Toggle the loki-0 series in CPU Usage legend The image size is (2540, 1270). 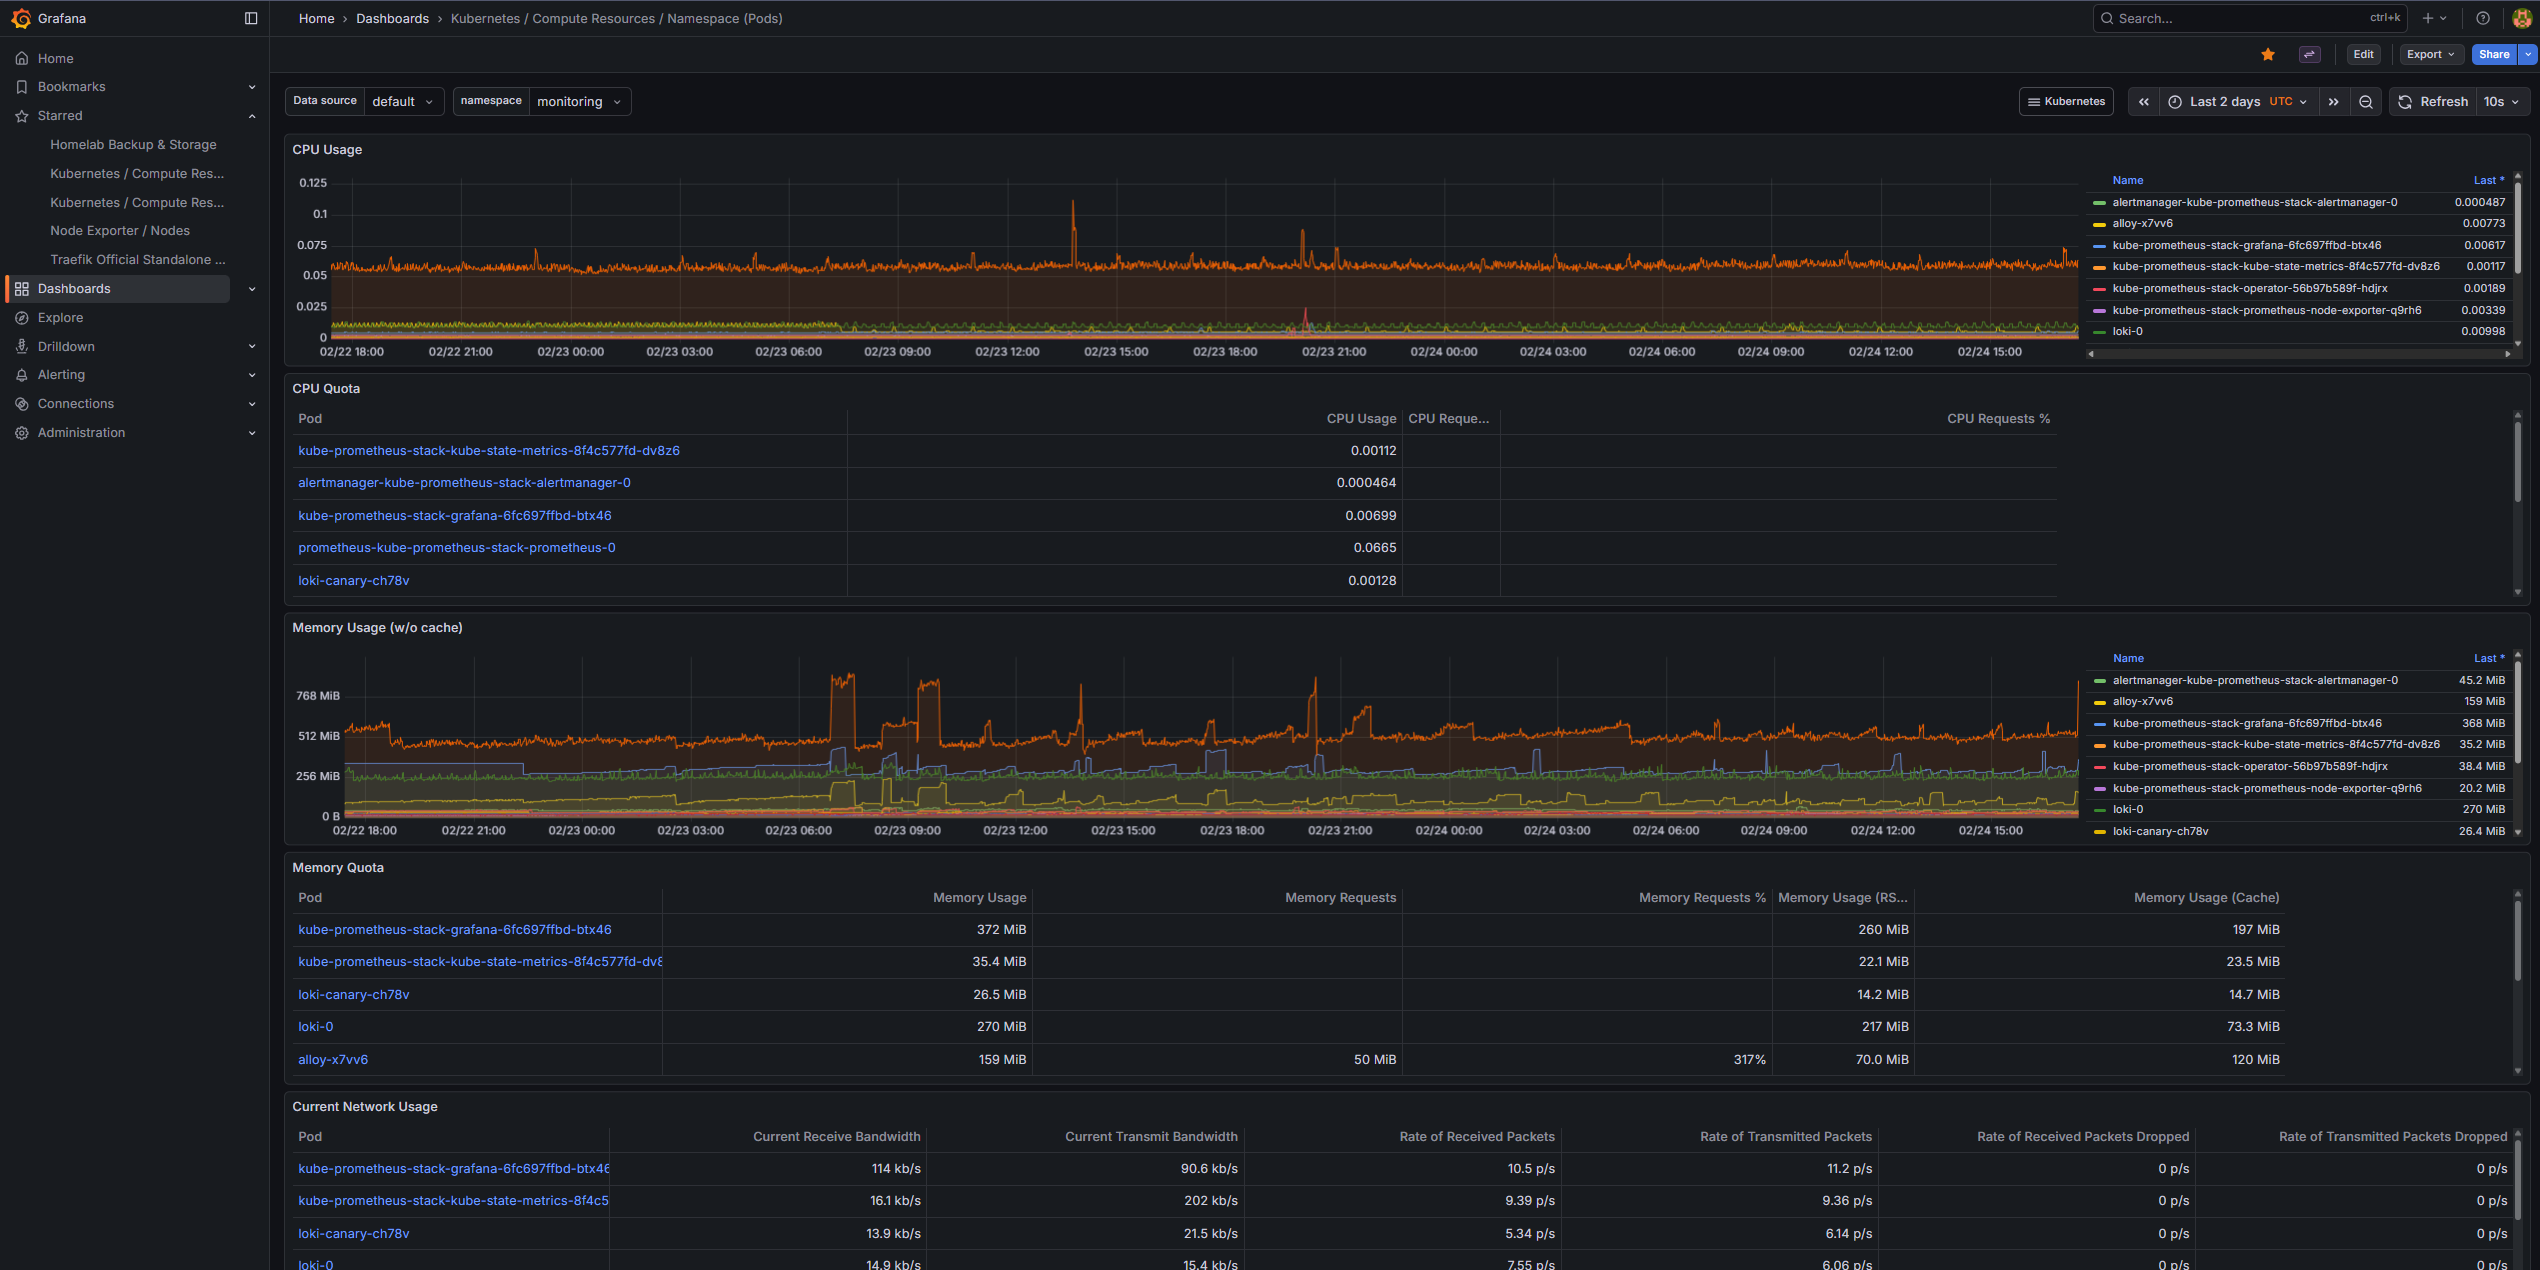click(x=2128, y=331)
